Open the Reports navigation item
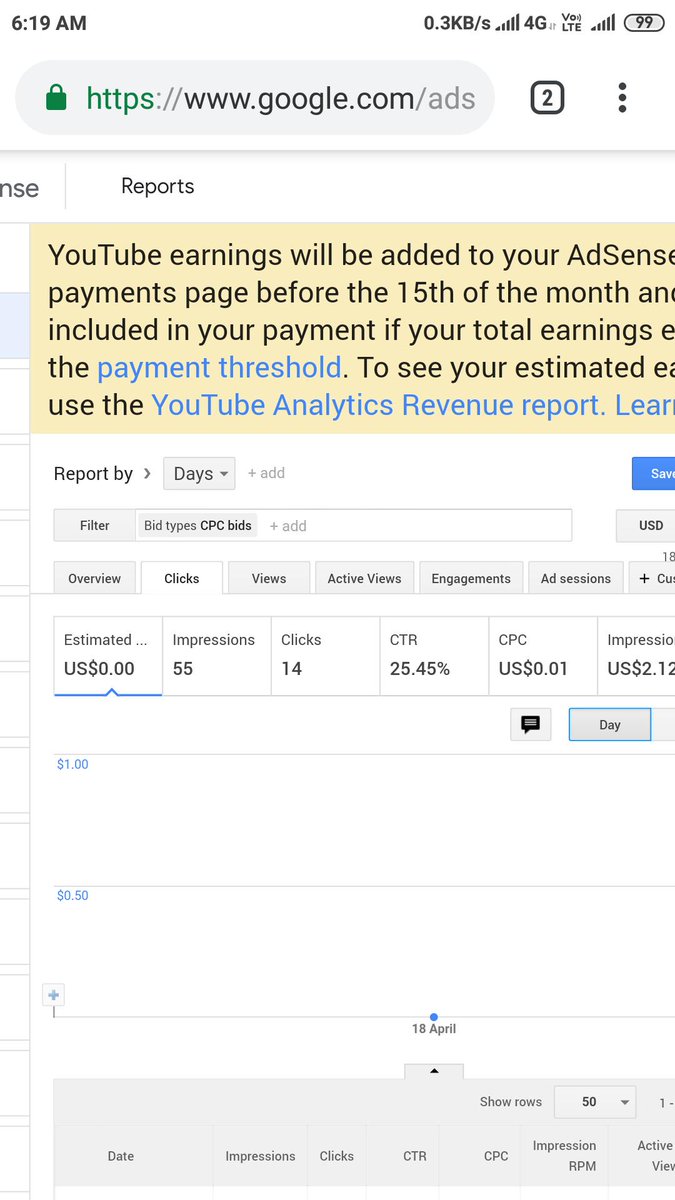The width and height of the screenshot is (675, 1200). [x=158, y=186]
